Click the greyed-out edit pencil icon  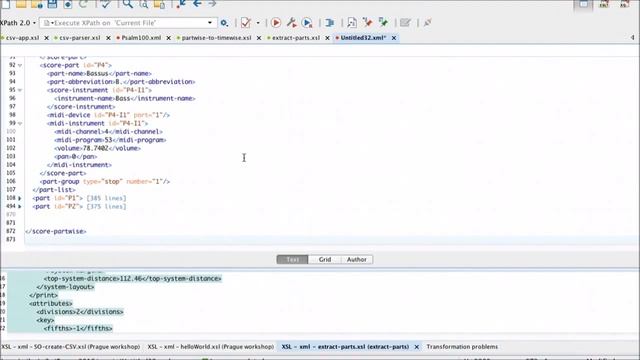[x=405, y=23]
